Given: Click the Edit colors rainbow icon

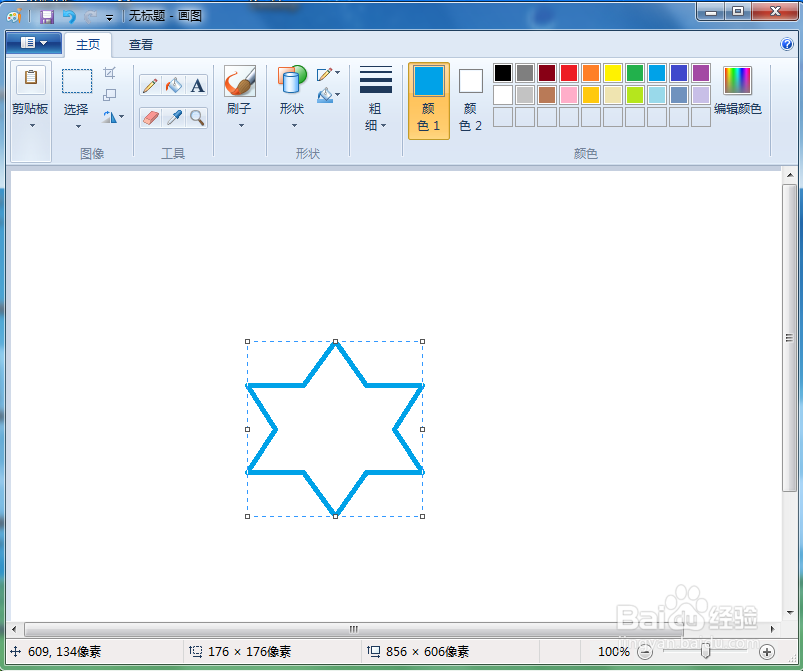Looking at the screenshot, I should (737, 80).
